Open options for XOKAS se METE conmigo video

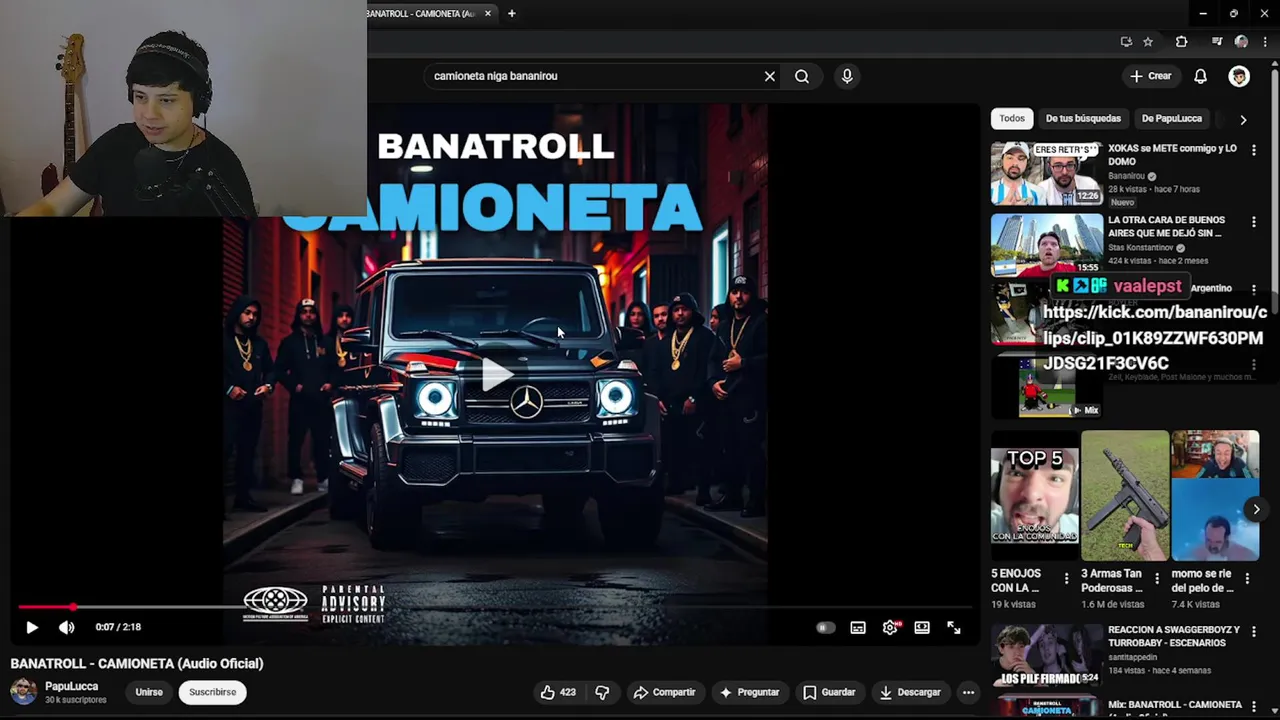tap(1254, 150)
